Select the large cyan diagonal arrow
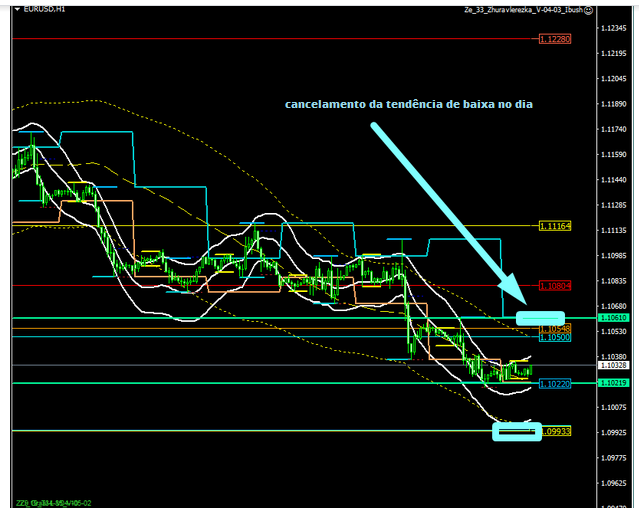The width and height of the screenshot is (639, 513). (x=448, y=210)
